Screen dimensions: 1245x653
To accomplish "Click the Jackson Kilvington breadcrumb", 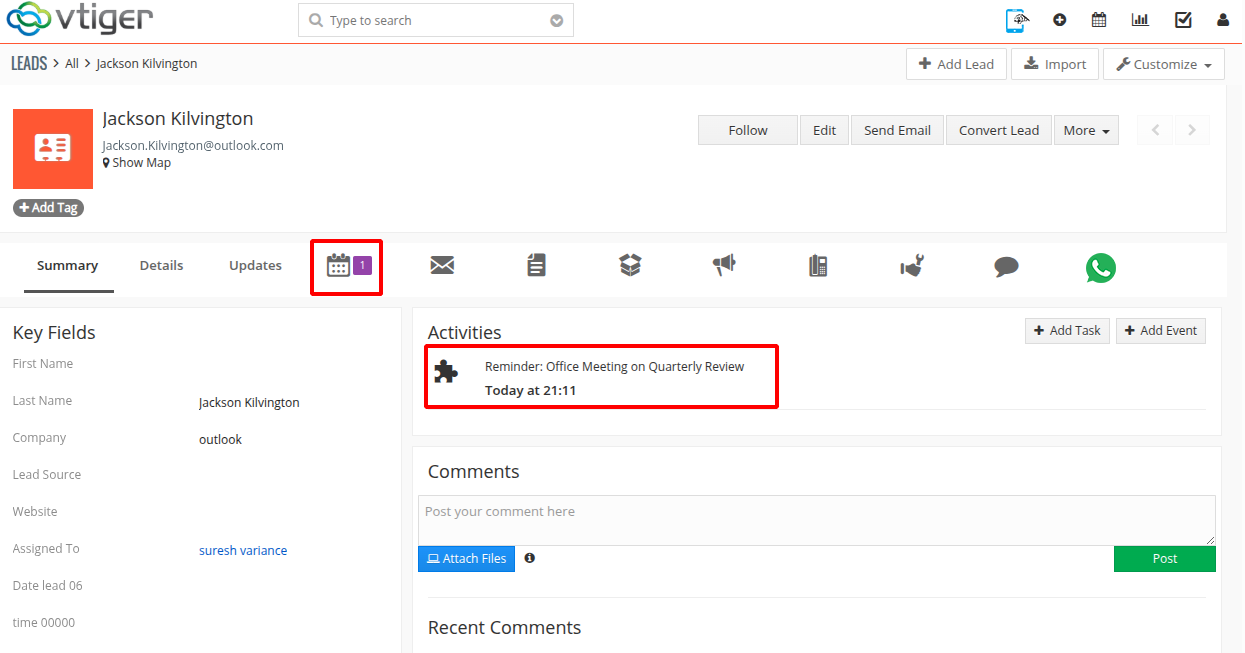I will pos(147,63).
